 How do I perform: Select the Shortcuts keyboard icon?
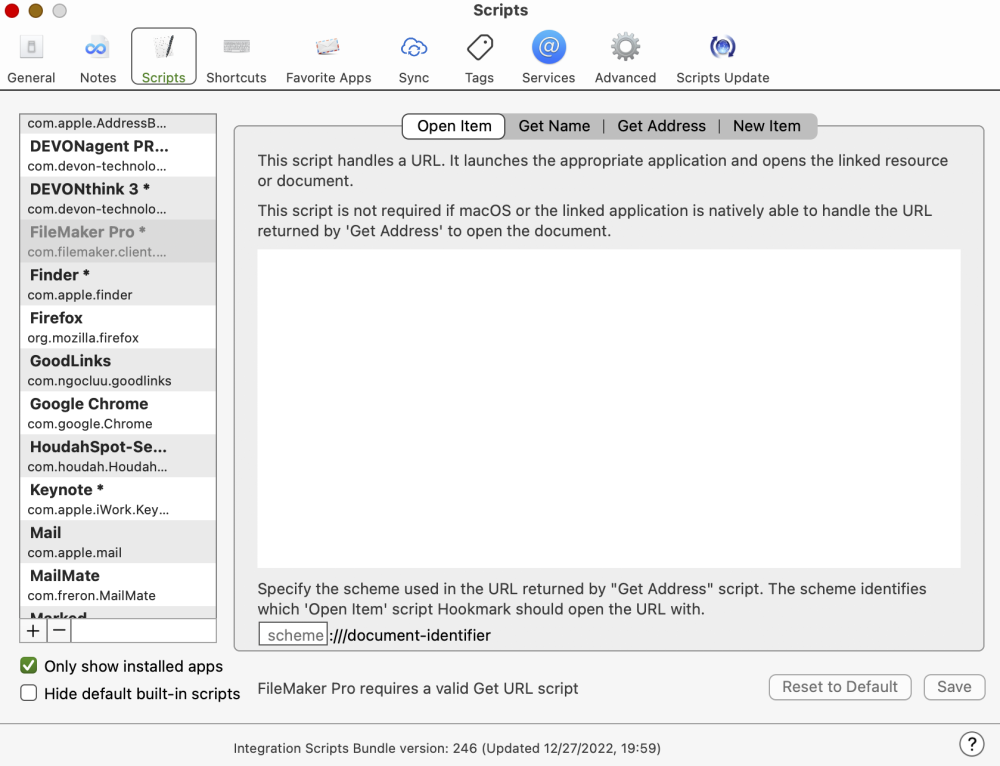pos(236,58)
